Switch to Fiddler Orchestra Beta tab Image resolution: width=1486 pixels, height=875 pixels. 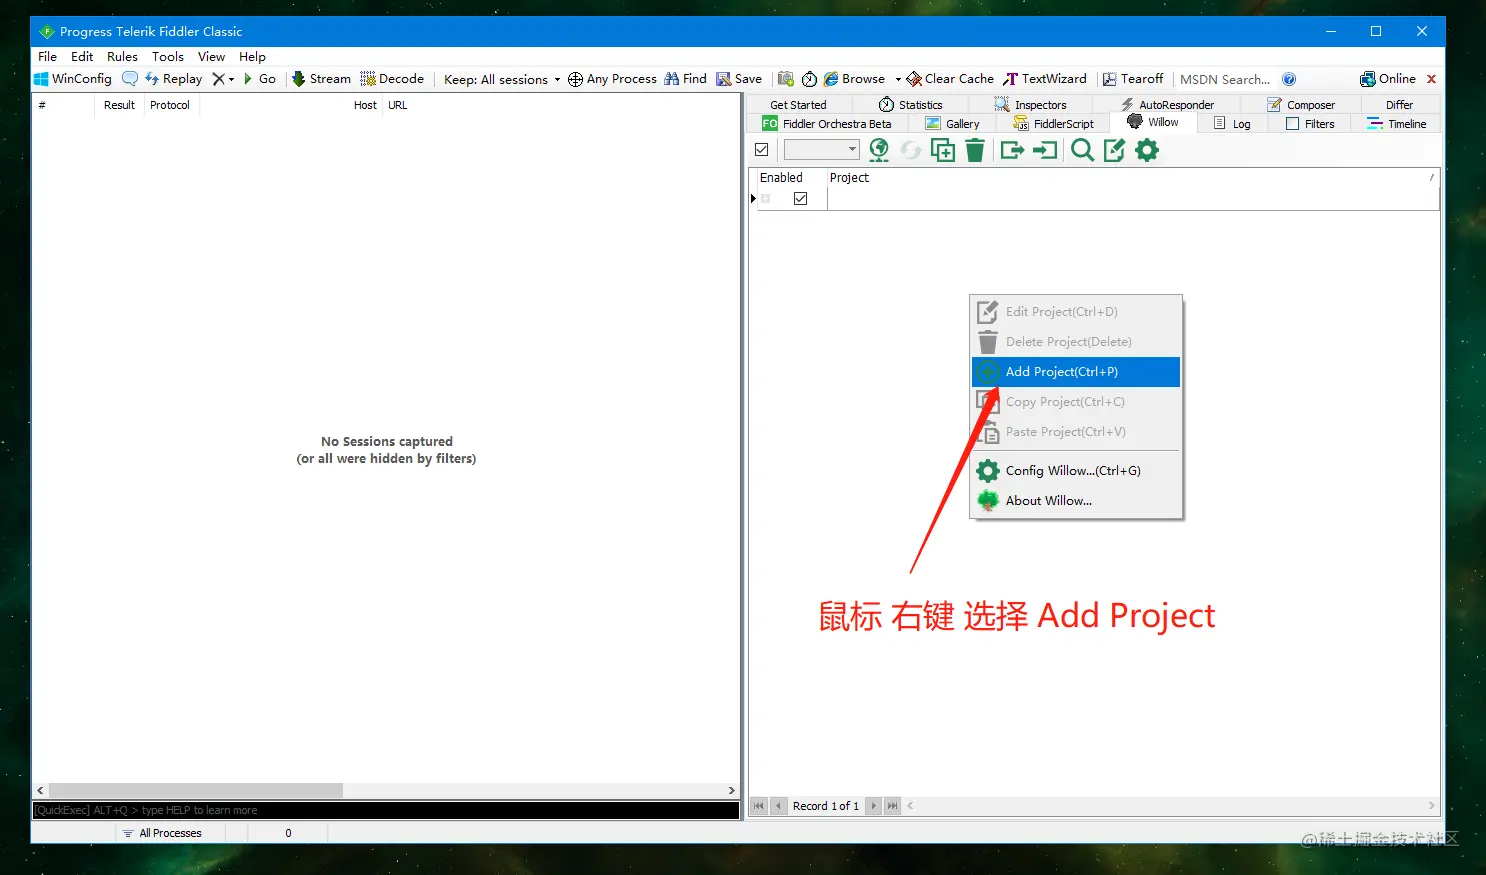click(x=827, y=124)
